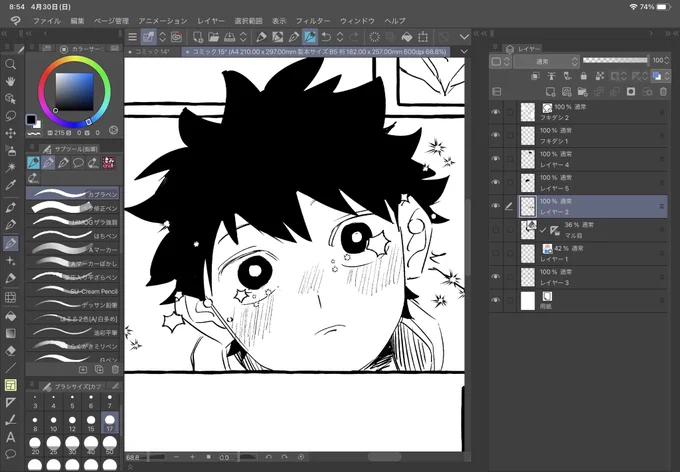Expand the command bar overflow chevron

coord(464,37)
